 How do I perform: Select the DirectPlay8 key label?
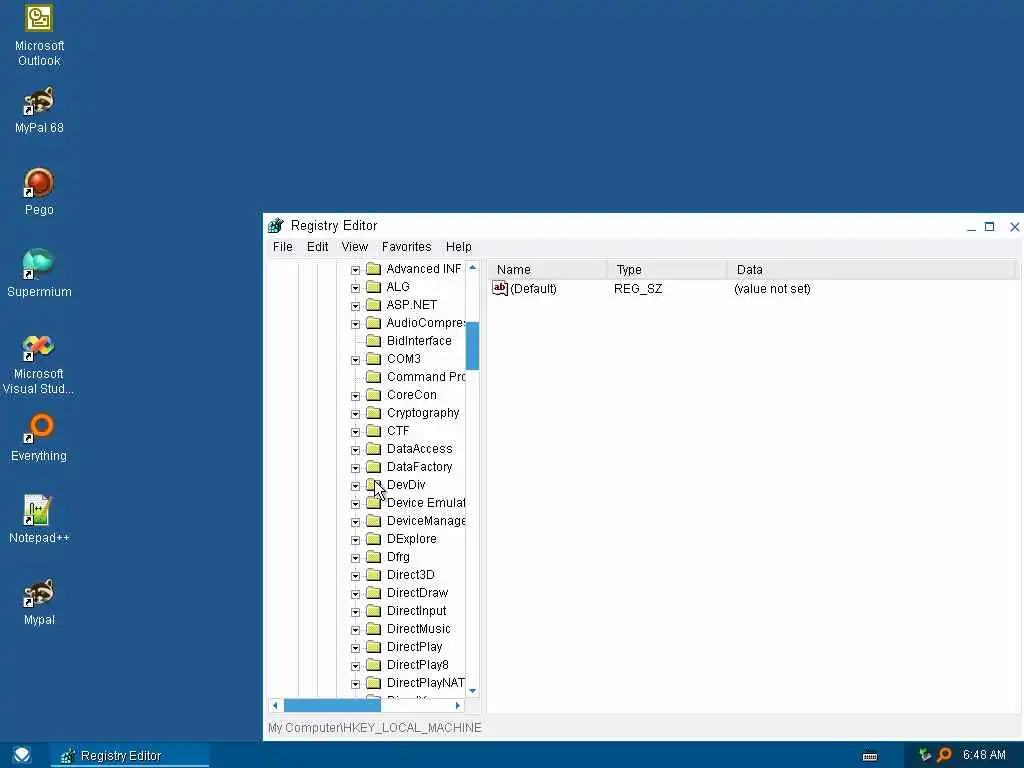417,665
